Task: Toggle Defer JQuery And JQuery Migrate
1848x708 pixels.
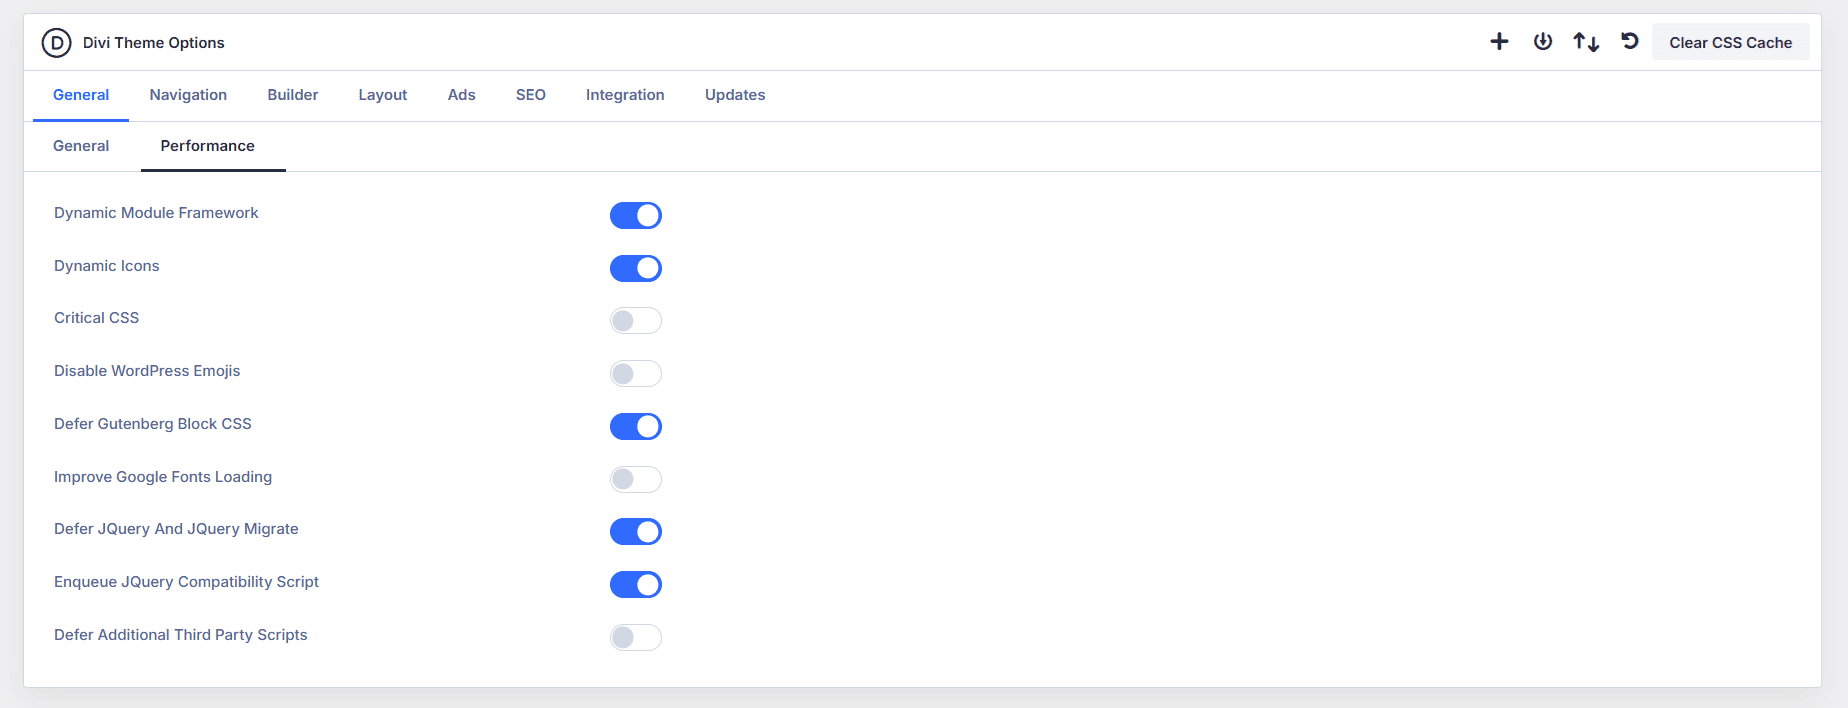Action: 636,532
